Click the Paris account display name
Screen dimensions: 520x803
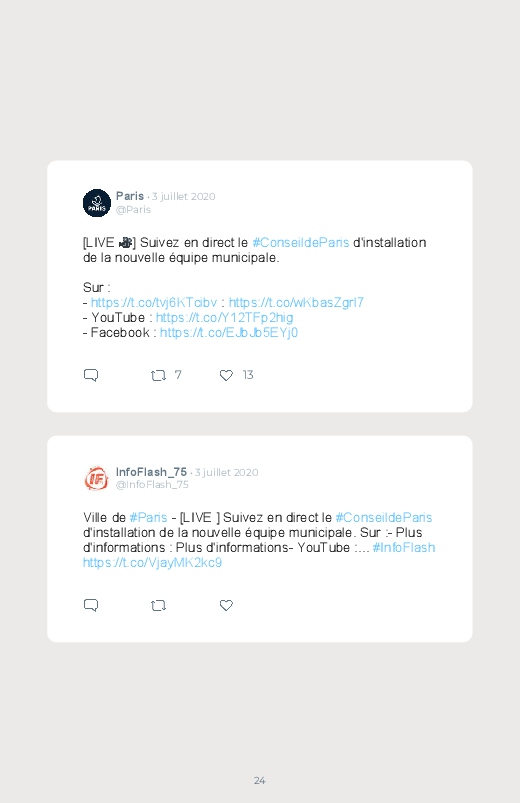[x=130, y=196]
